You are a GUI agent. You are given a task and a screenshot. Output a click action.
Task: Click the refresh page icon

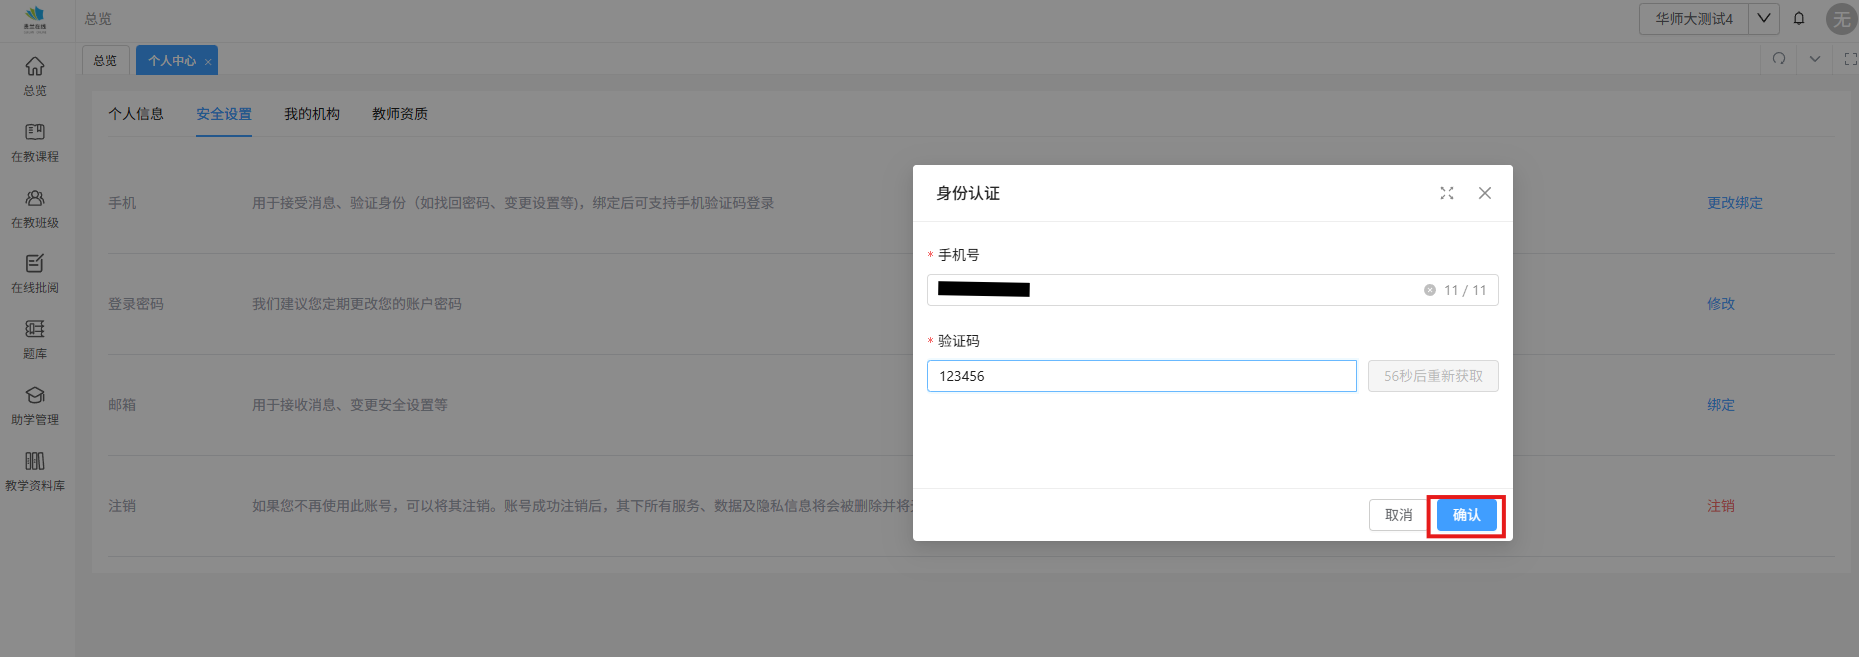click(1778, 59)
